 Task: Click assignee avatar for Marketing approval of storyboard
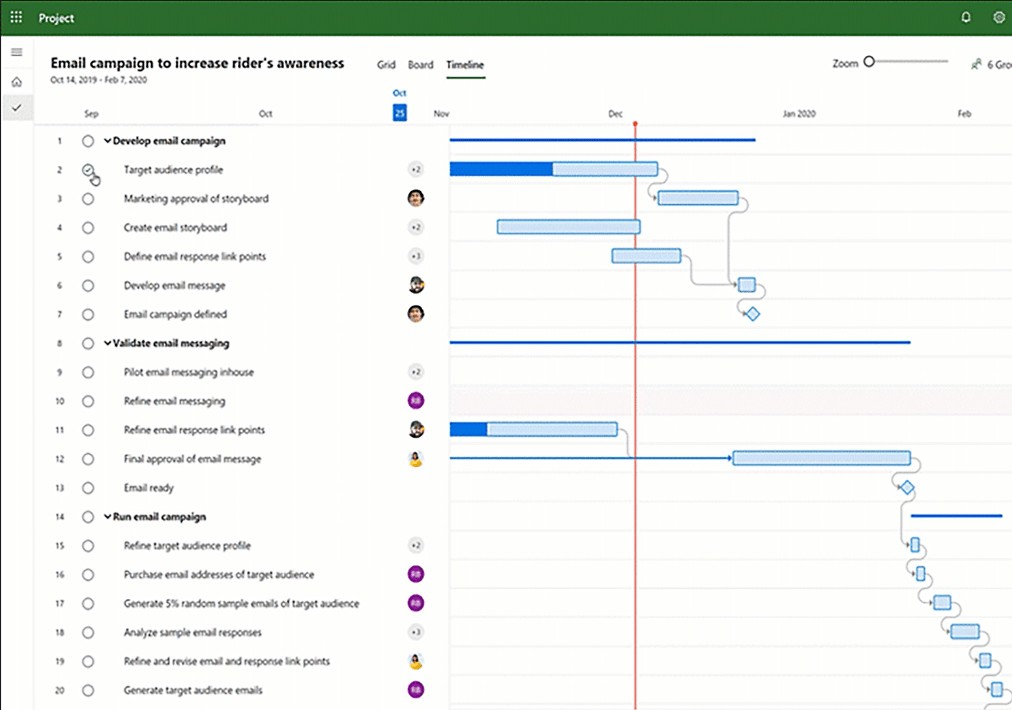pyautogui.click(x=416, y=198)
